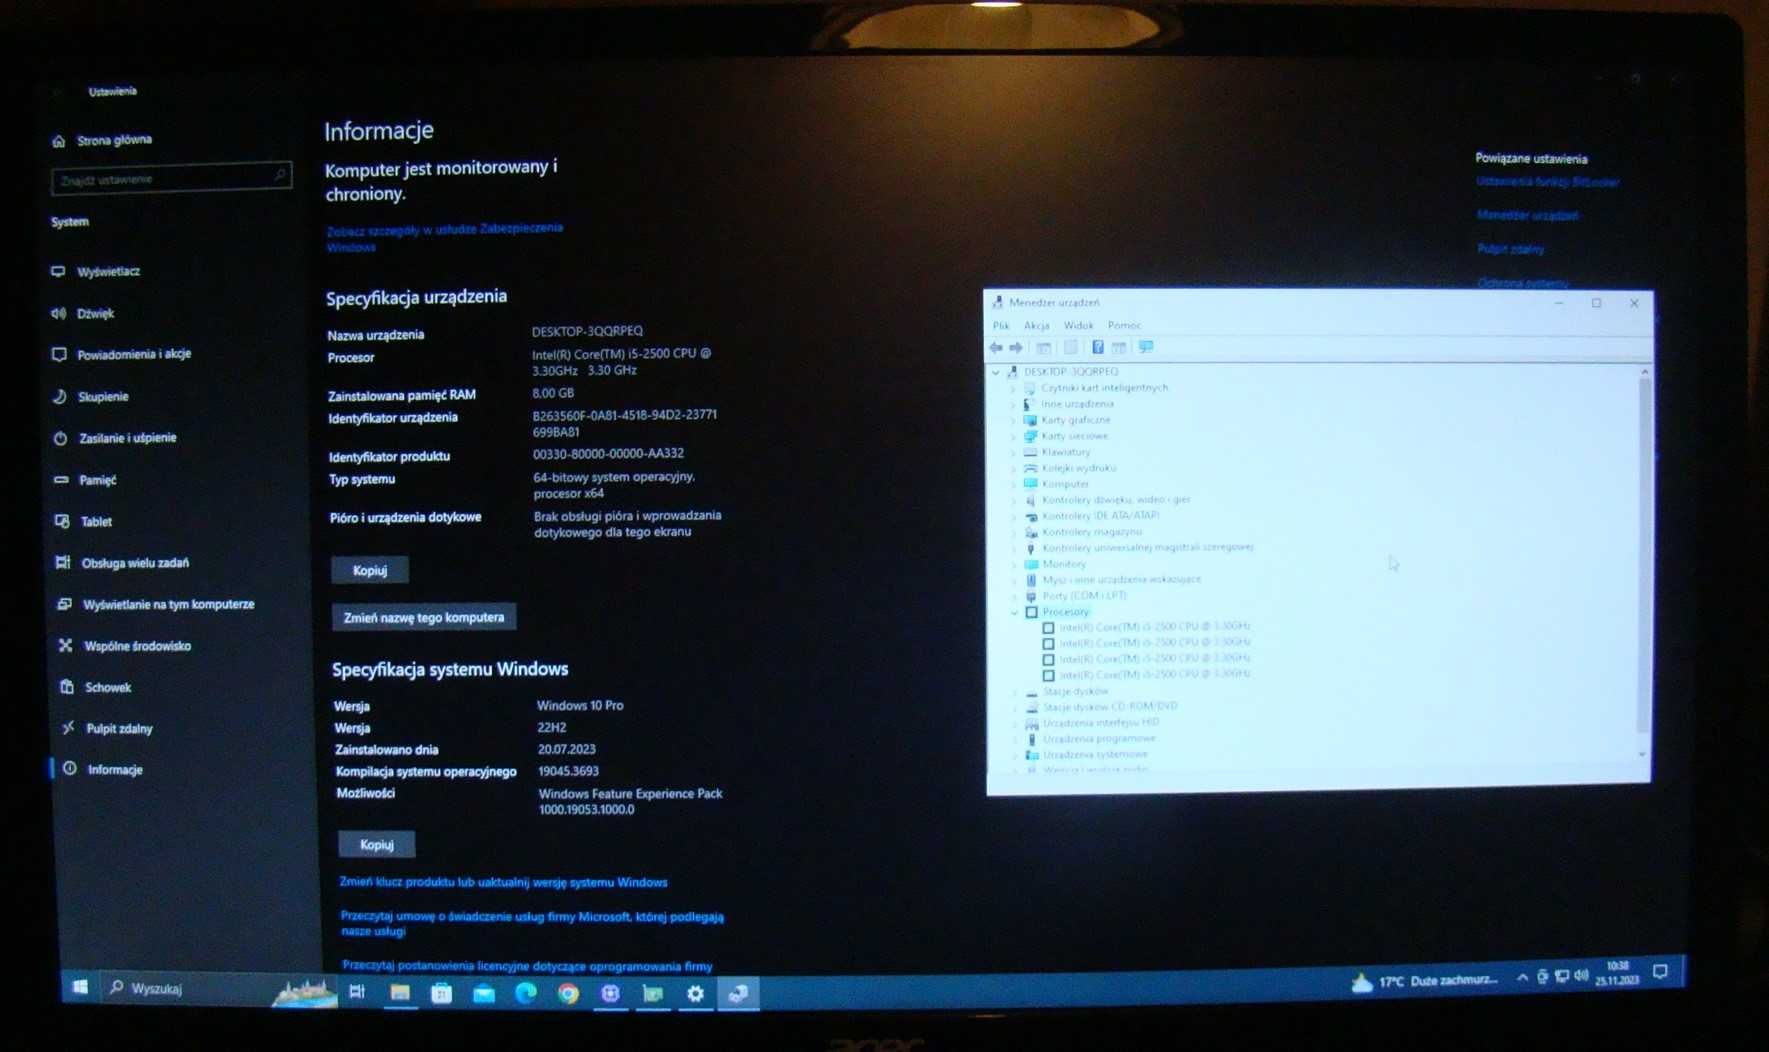The width and height of the screenshot is (1769, 1052).
Task: Select Czytniki kart inteligentnych tree item
Action: tap(1104, 388)
